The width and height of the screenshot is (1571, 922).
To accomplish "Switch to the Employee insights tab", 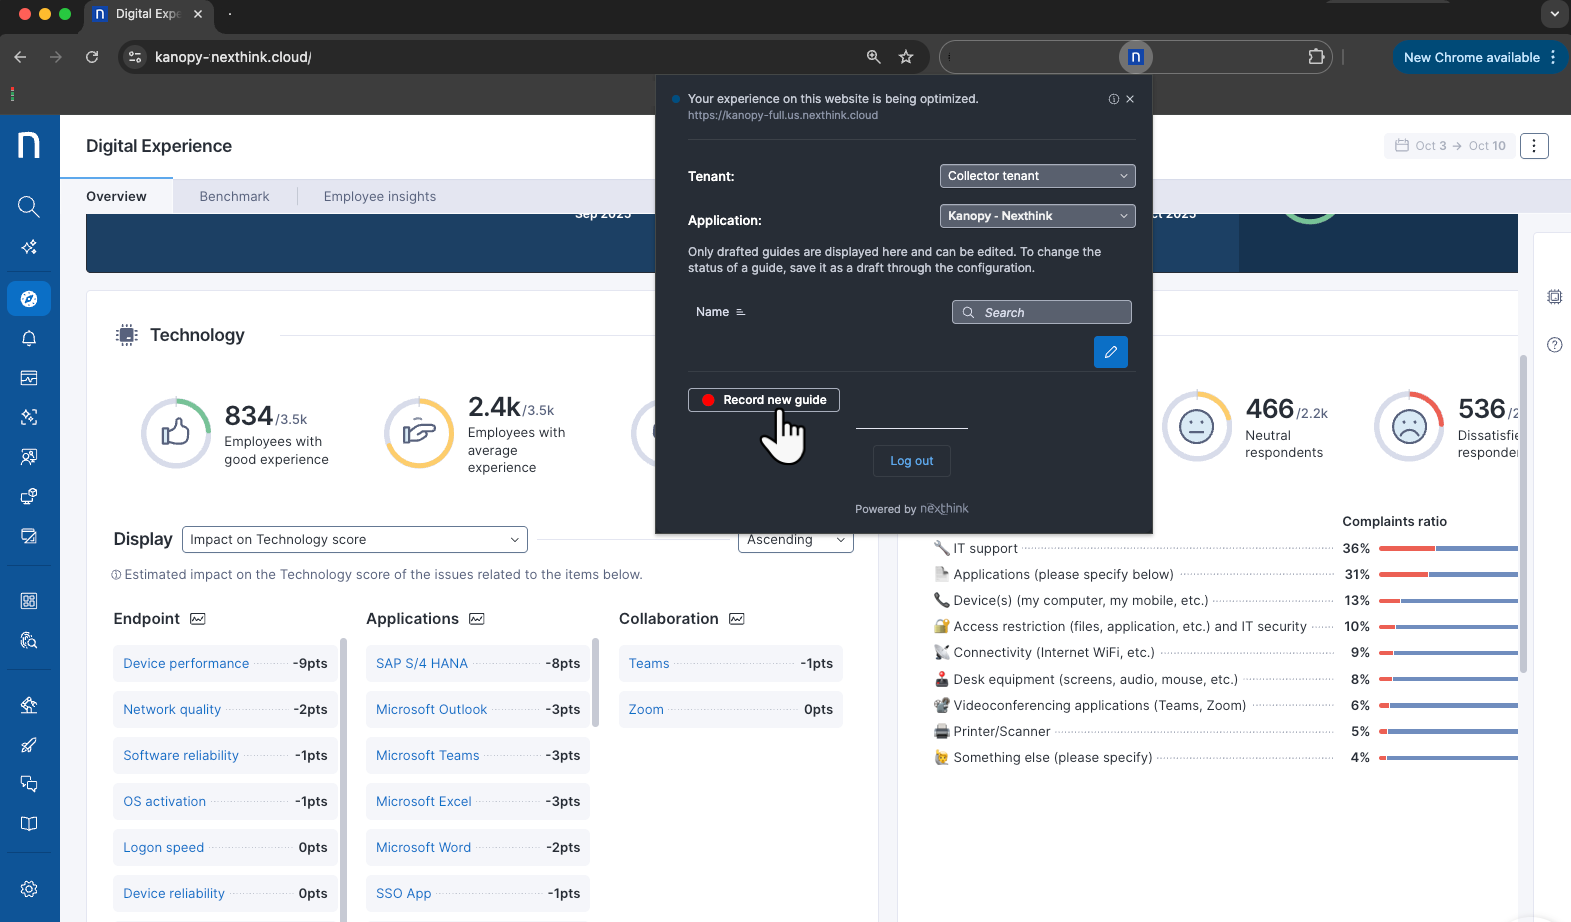I will pyautogui.click(x=379, y=197).
